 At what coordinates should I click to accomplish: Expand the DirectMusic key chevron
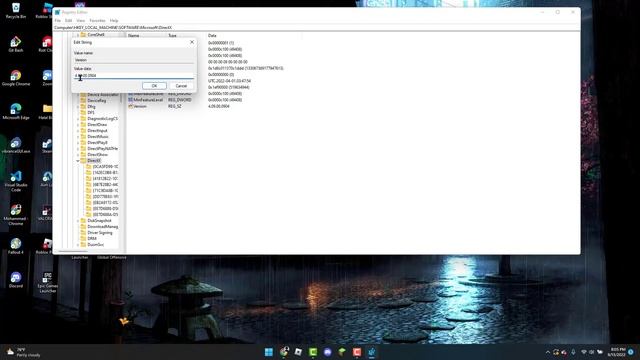point(78,137)
